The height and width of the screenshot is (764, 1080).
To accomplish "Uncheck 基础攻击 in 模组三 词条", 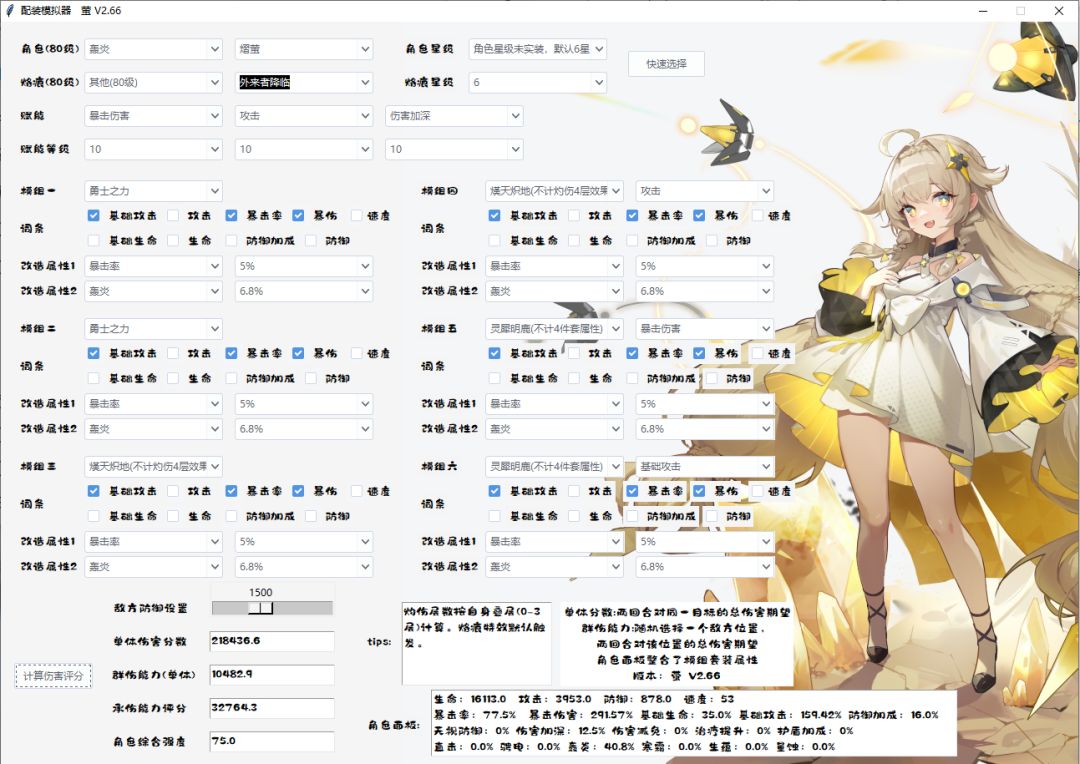I will coord(94,491).
